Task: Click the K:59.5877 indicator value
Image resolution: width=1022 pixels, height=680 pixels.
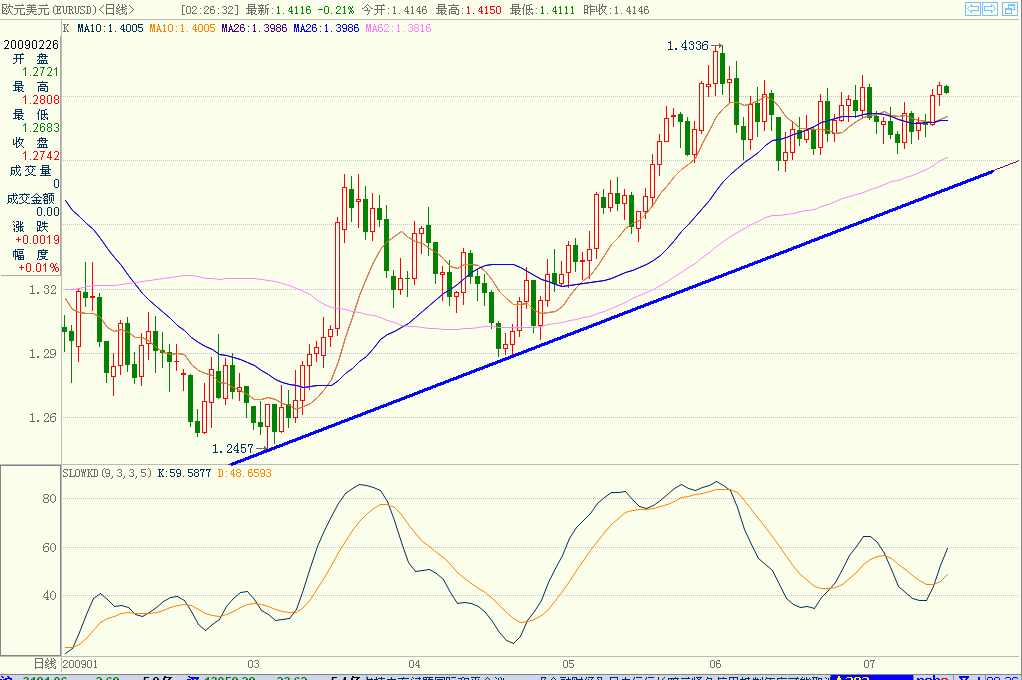Action: [184, 473]
